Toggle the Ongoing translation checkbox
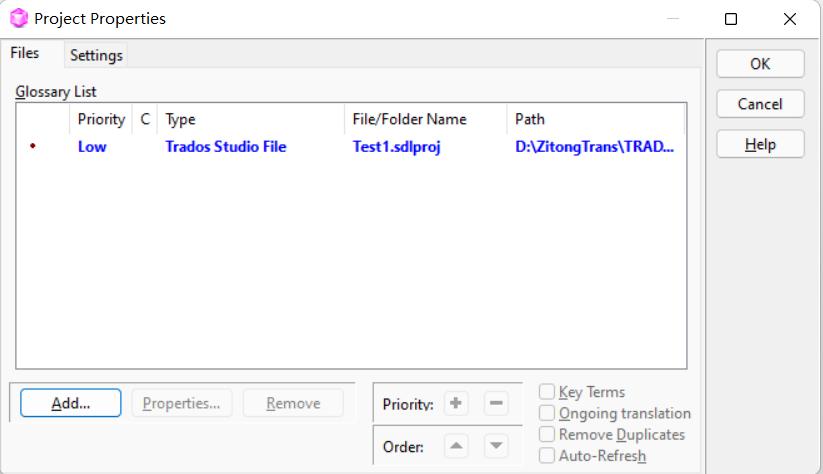Screen dimensions: 823x474 (x=547, y=413)
